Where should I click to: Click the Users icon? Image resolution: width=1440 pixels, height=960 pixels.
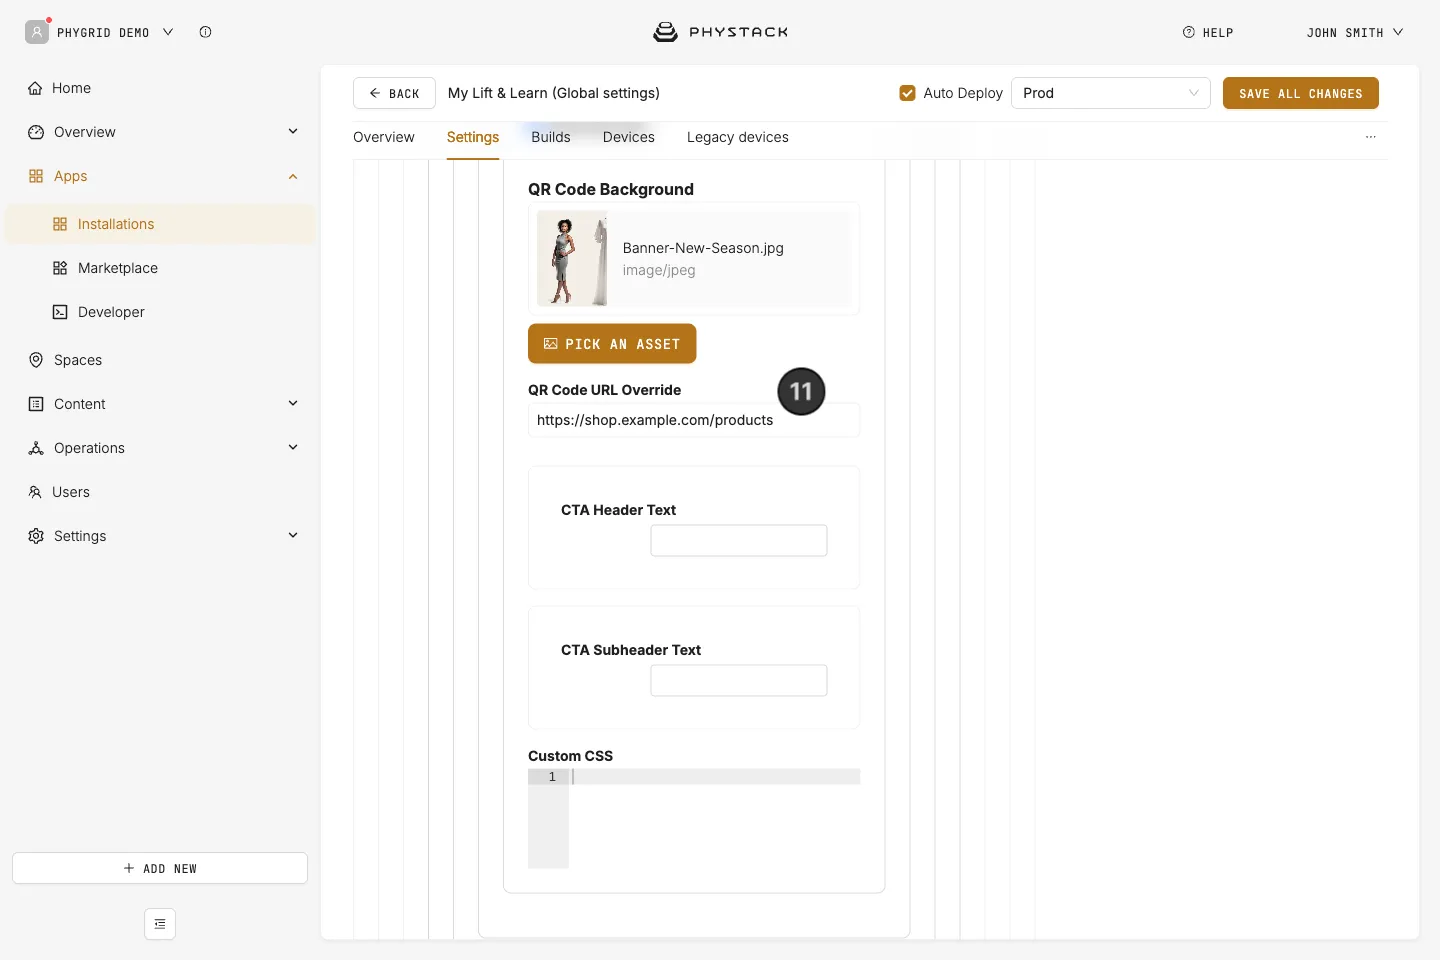[35, 492]
